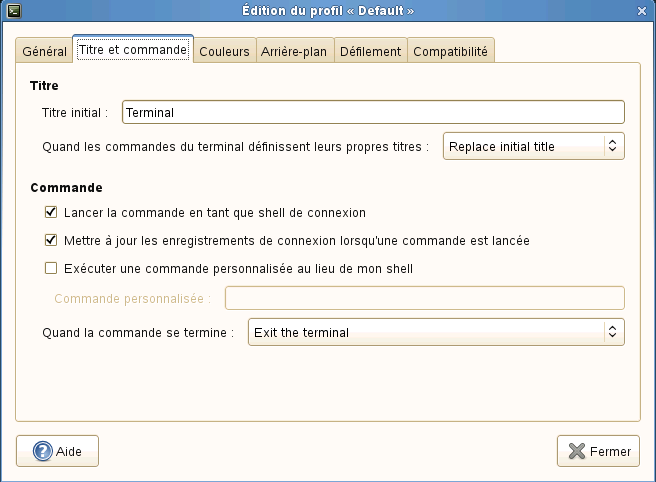Enable custom command instead of shell
656x482 pixels.
click(x=51, y=268)
